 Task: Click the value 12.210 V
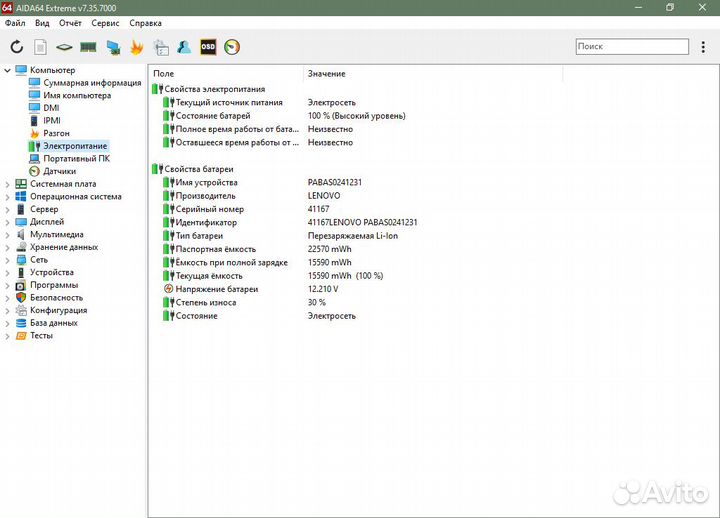[x=323, y=289]
